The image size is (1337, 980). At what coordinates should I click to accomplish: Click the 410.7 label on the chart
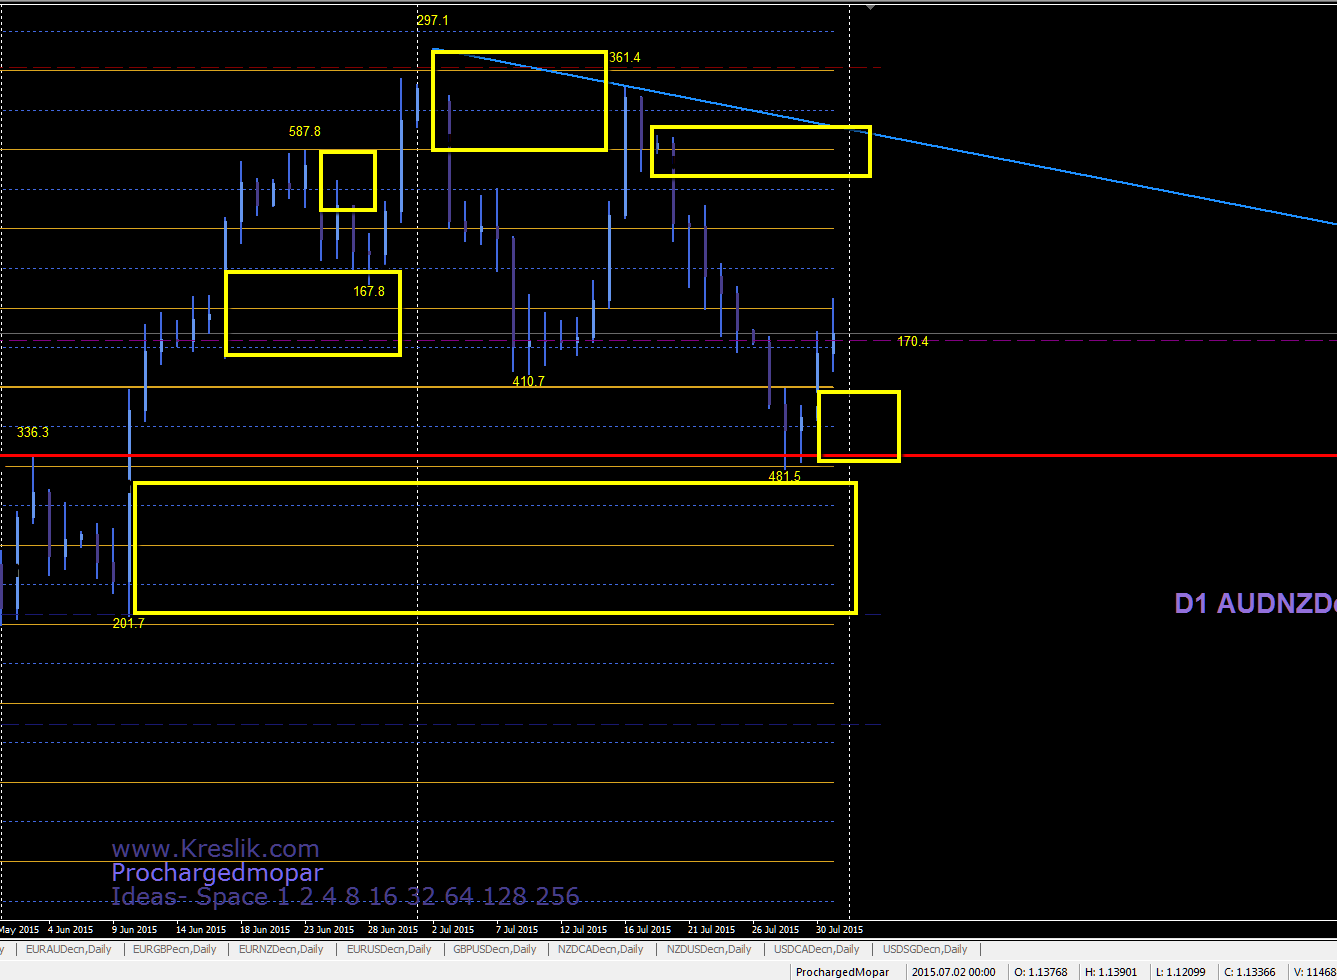(528, 381)
